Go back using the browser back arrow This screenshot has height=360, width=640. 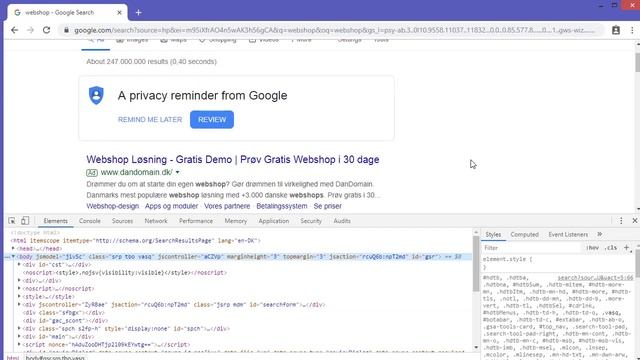pyautogui.click(x=15, y=30)
